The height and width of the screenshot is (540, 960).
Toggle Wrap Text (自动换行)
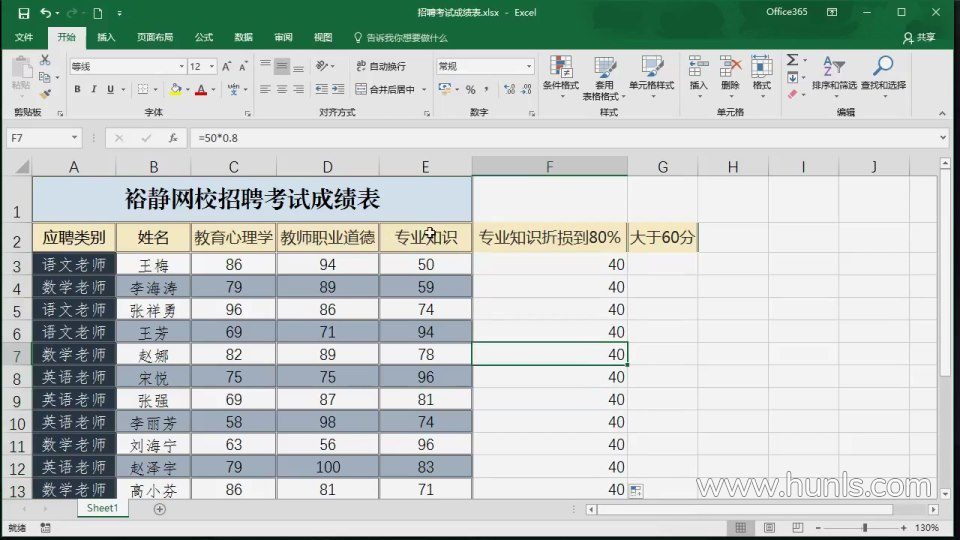381,66
